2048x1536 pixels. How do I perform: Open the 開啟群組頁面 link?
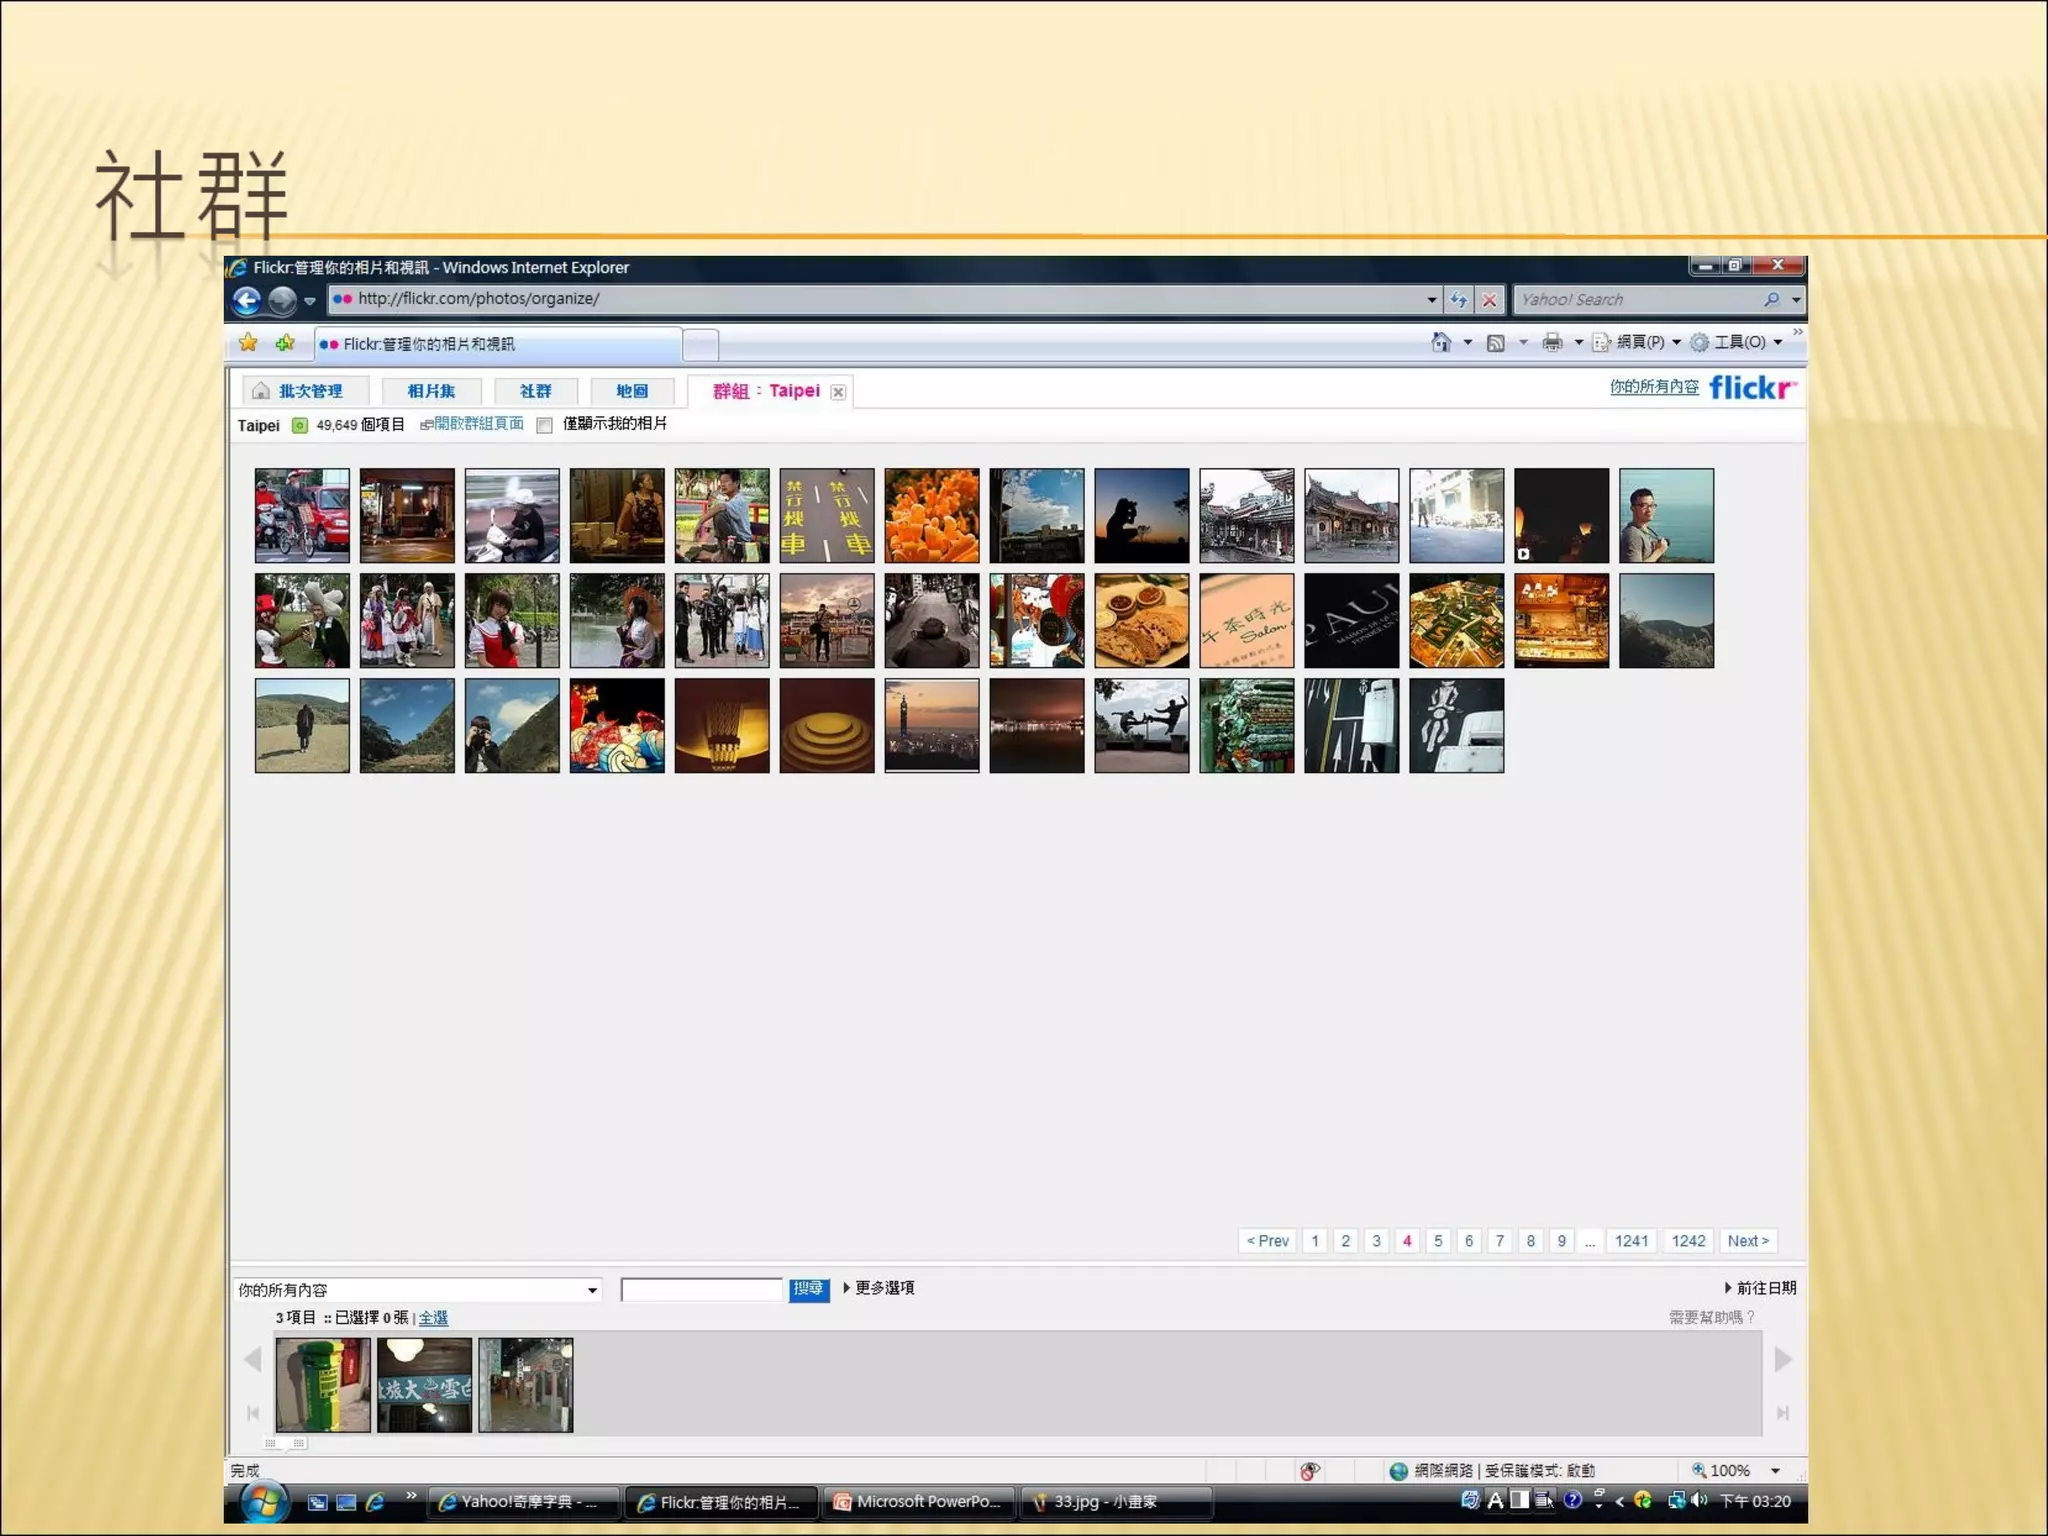coord(478,424)
